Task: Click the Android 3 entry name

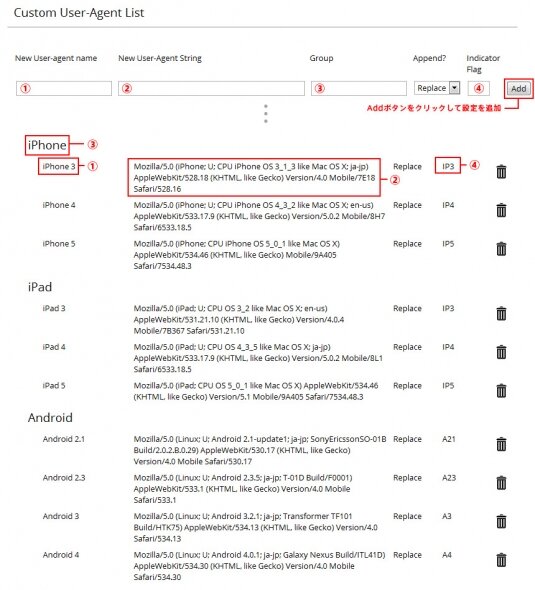Action: [x=61, y=516]
